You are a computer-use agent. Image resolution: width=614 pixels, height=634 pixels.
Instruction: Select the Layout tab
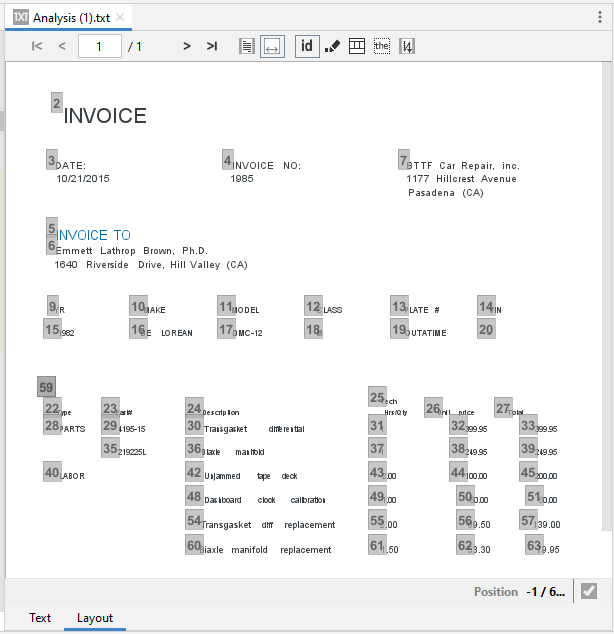click(x=95, y=618)
